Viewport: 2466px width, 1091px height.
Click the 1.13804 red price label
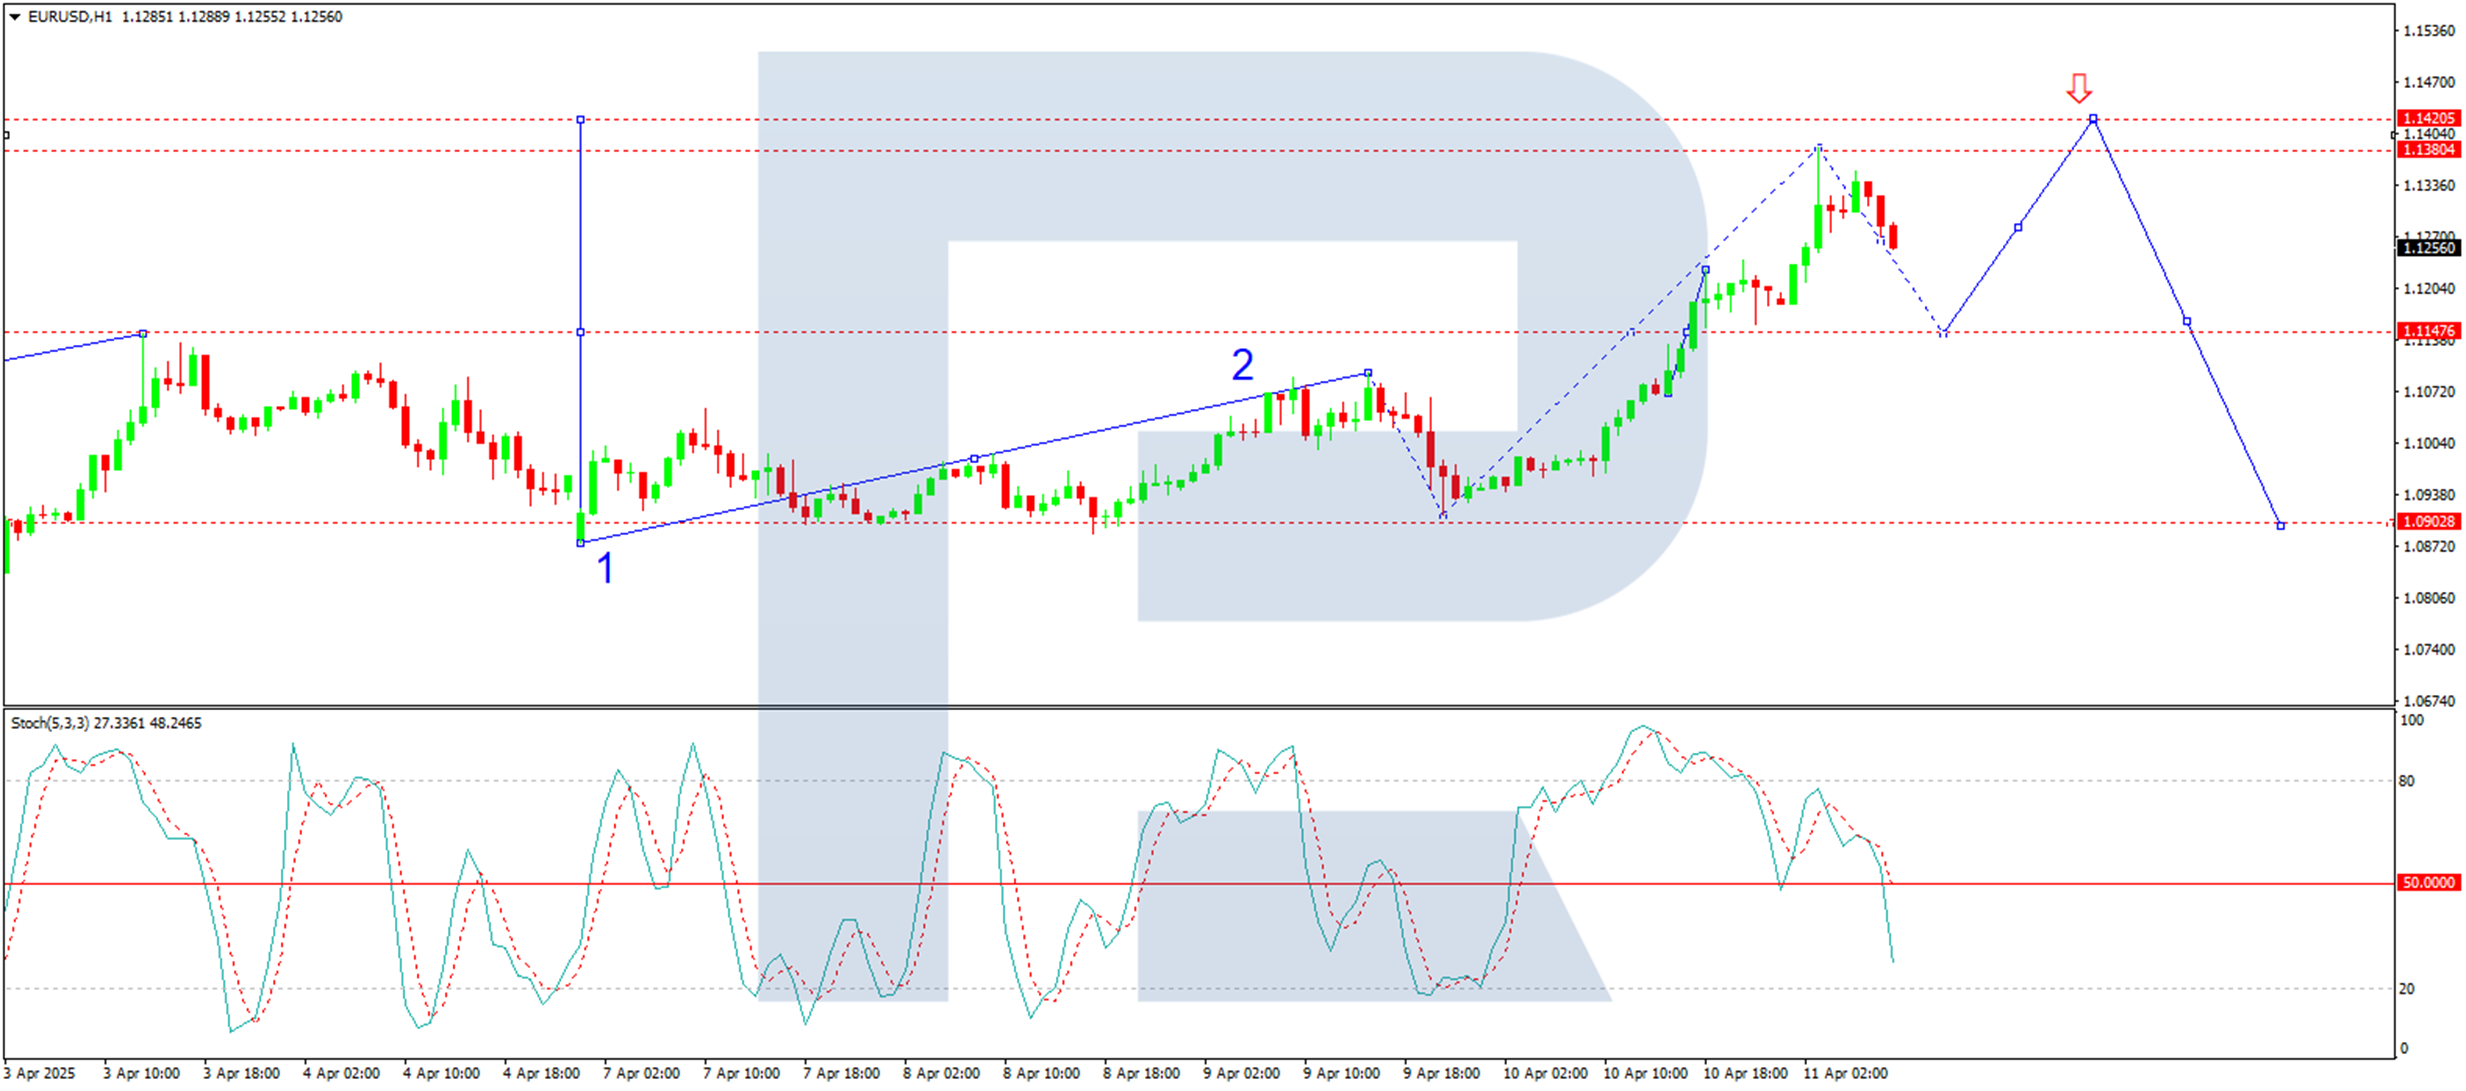(2428, 150)
